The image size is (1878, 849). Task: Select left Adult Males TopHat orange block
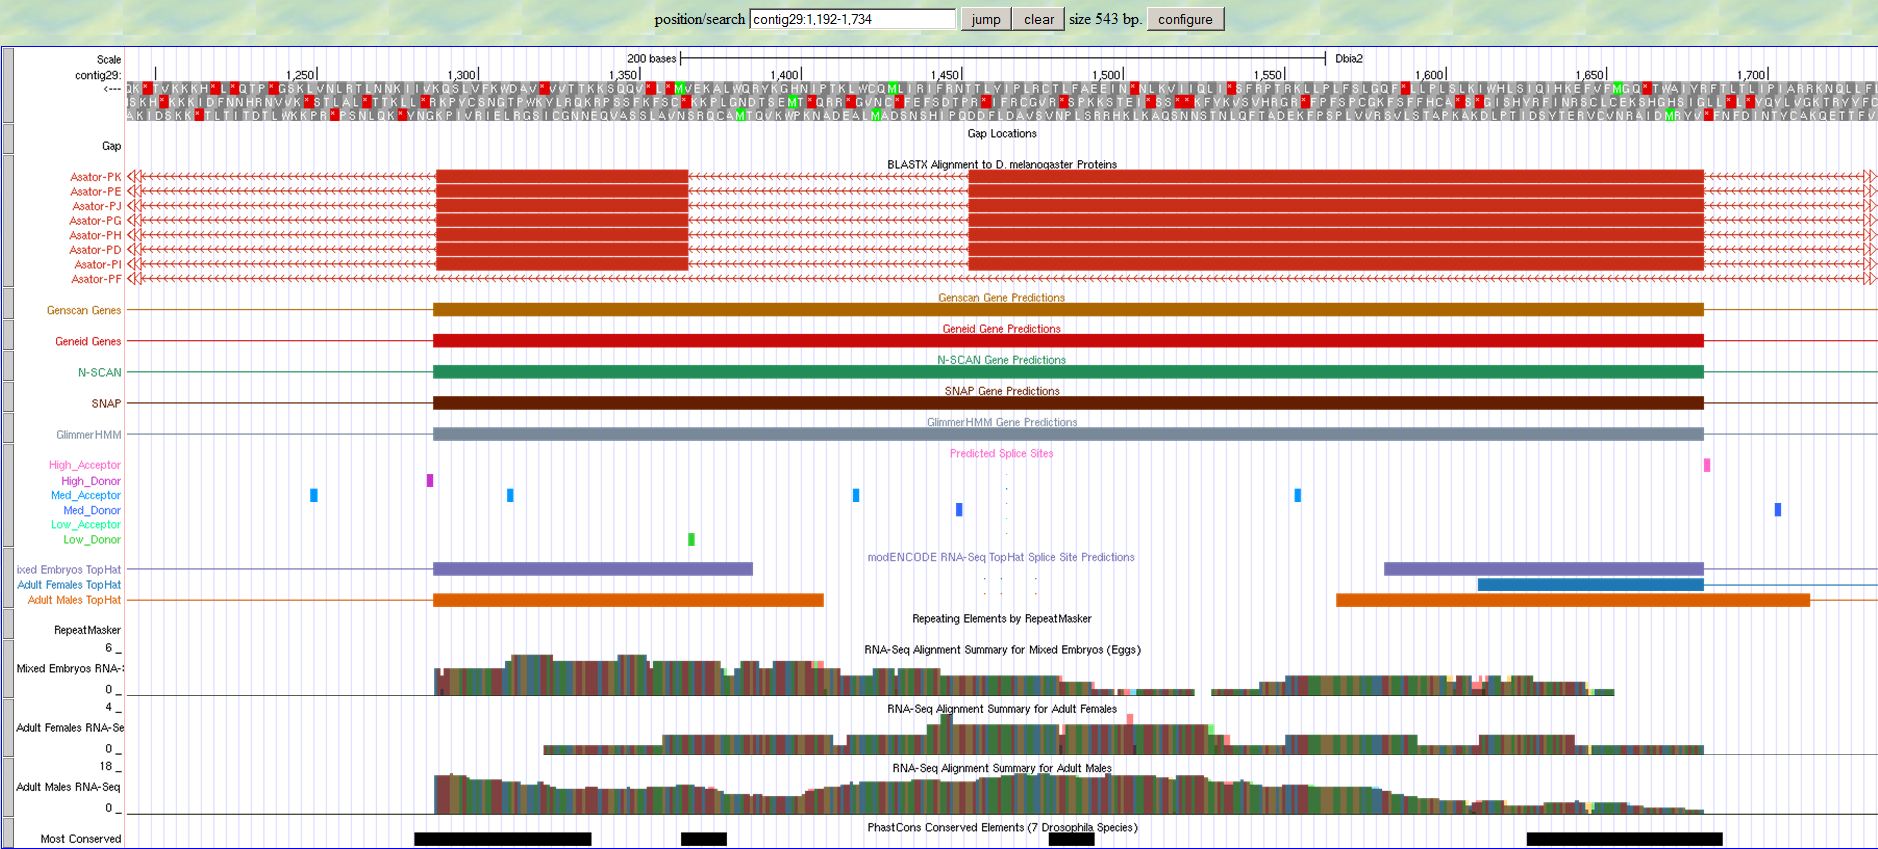(628, 600)
